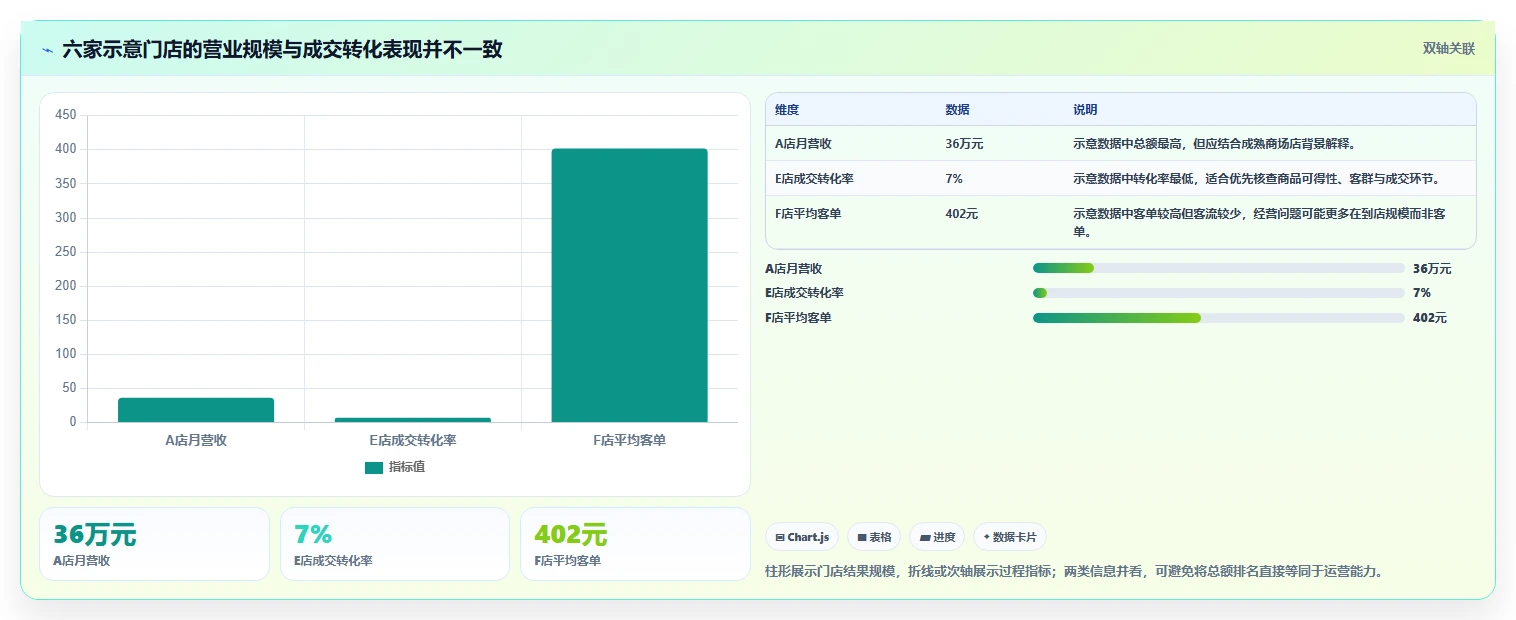
Task: Open the 7% KPI card
Action: [395, 544]
